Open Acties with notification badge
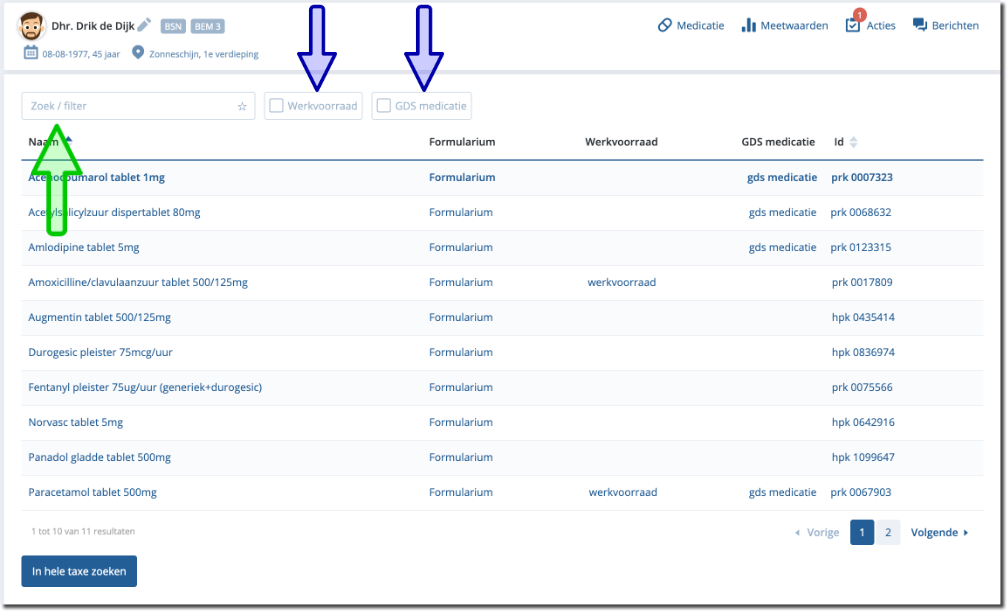This screenshot has width=1007, height=611. tap(853, 24)
